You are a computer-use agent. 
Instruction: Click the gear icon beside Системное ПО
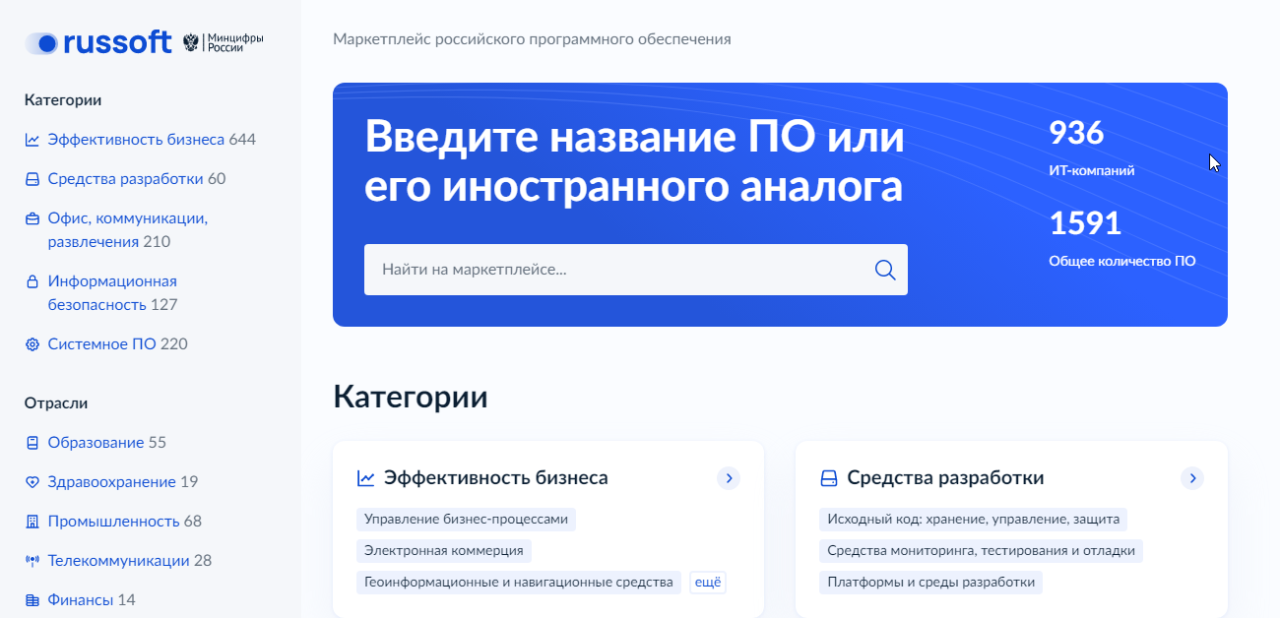(32, 344)
